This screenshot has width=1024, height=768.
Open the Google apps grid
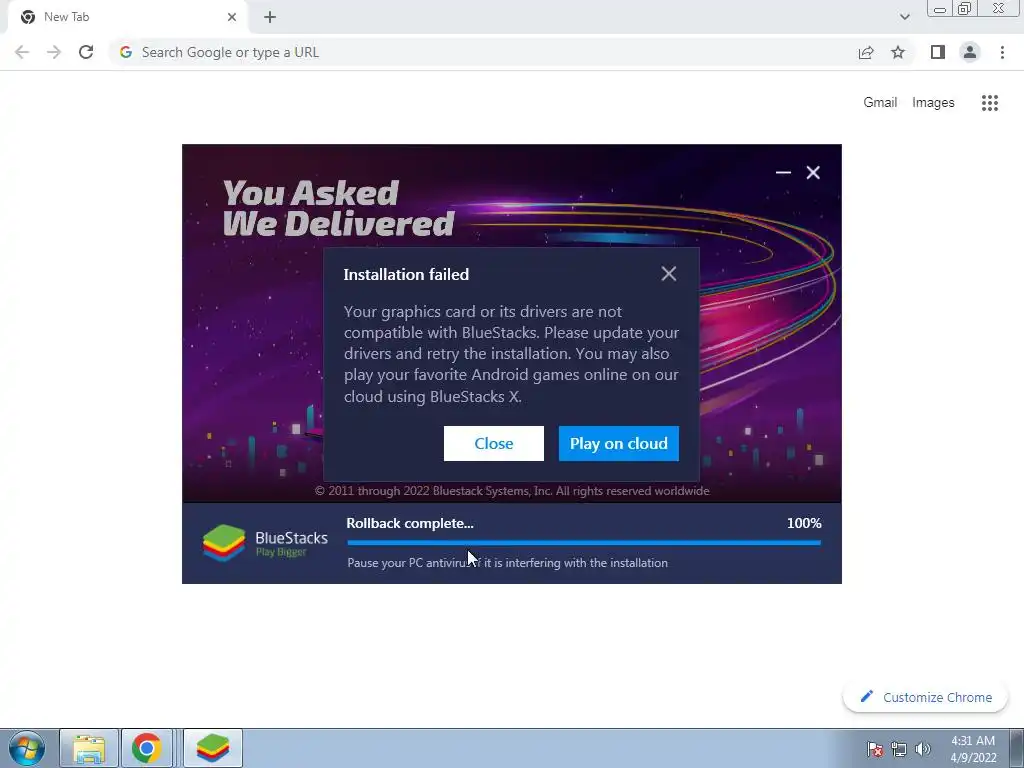[x=989, y=103]
